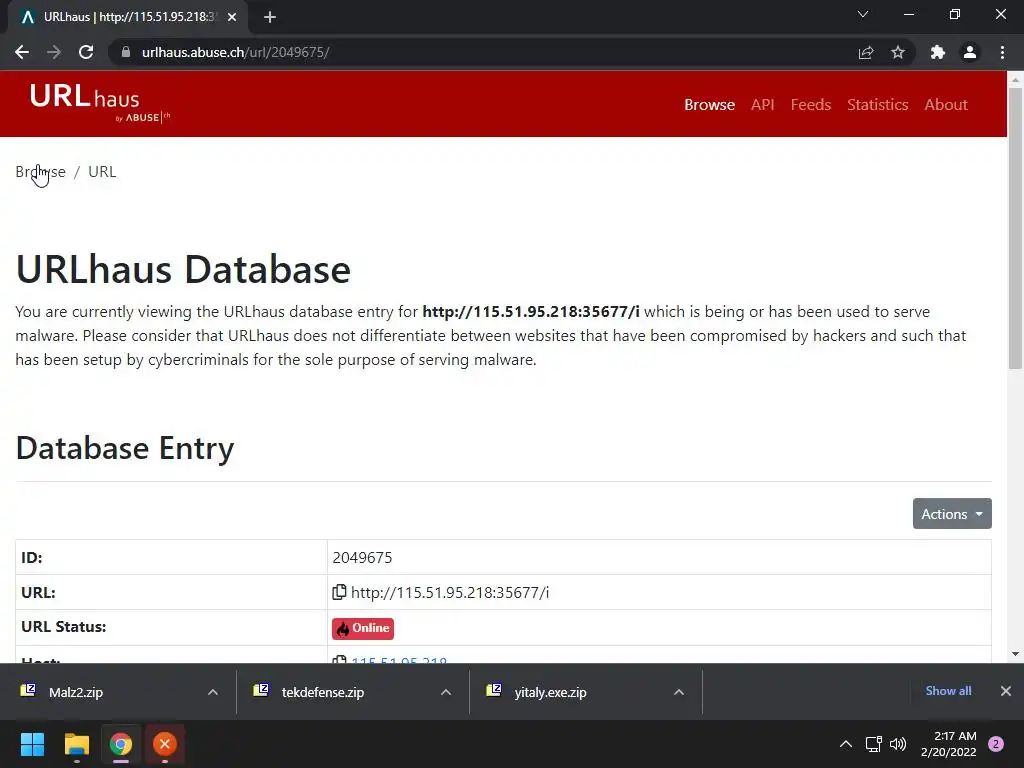The image size is (1024, 768).
Task: Open the tekdefense.zip download item
Action: pyautogui.click(x=323, y=692)
